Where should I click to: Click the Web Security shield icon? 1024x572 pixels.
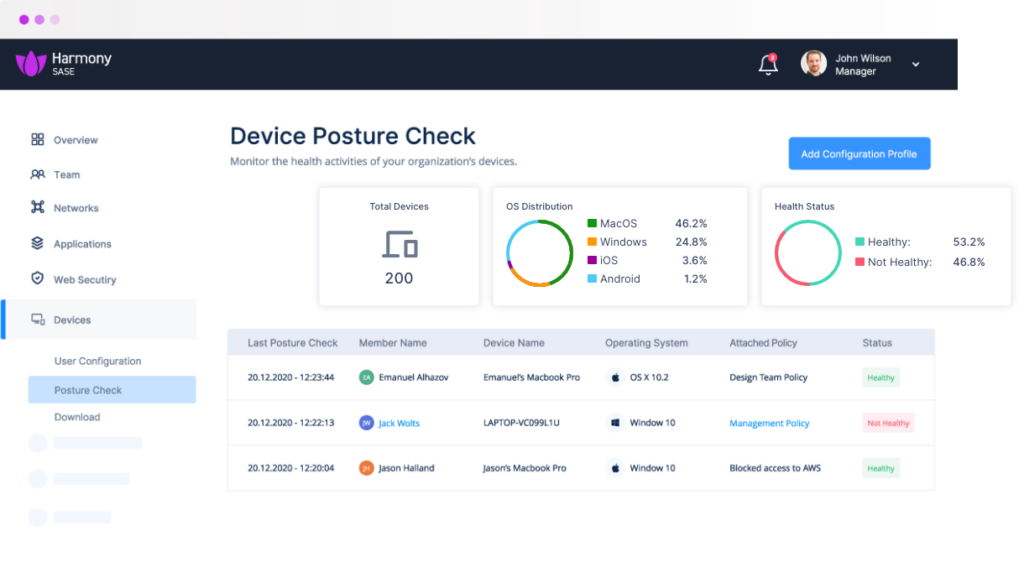[x=38, y=279]
